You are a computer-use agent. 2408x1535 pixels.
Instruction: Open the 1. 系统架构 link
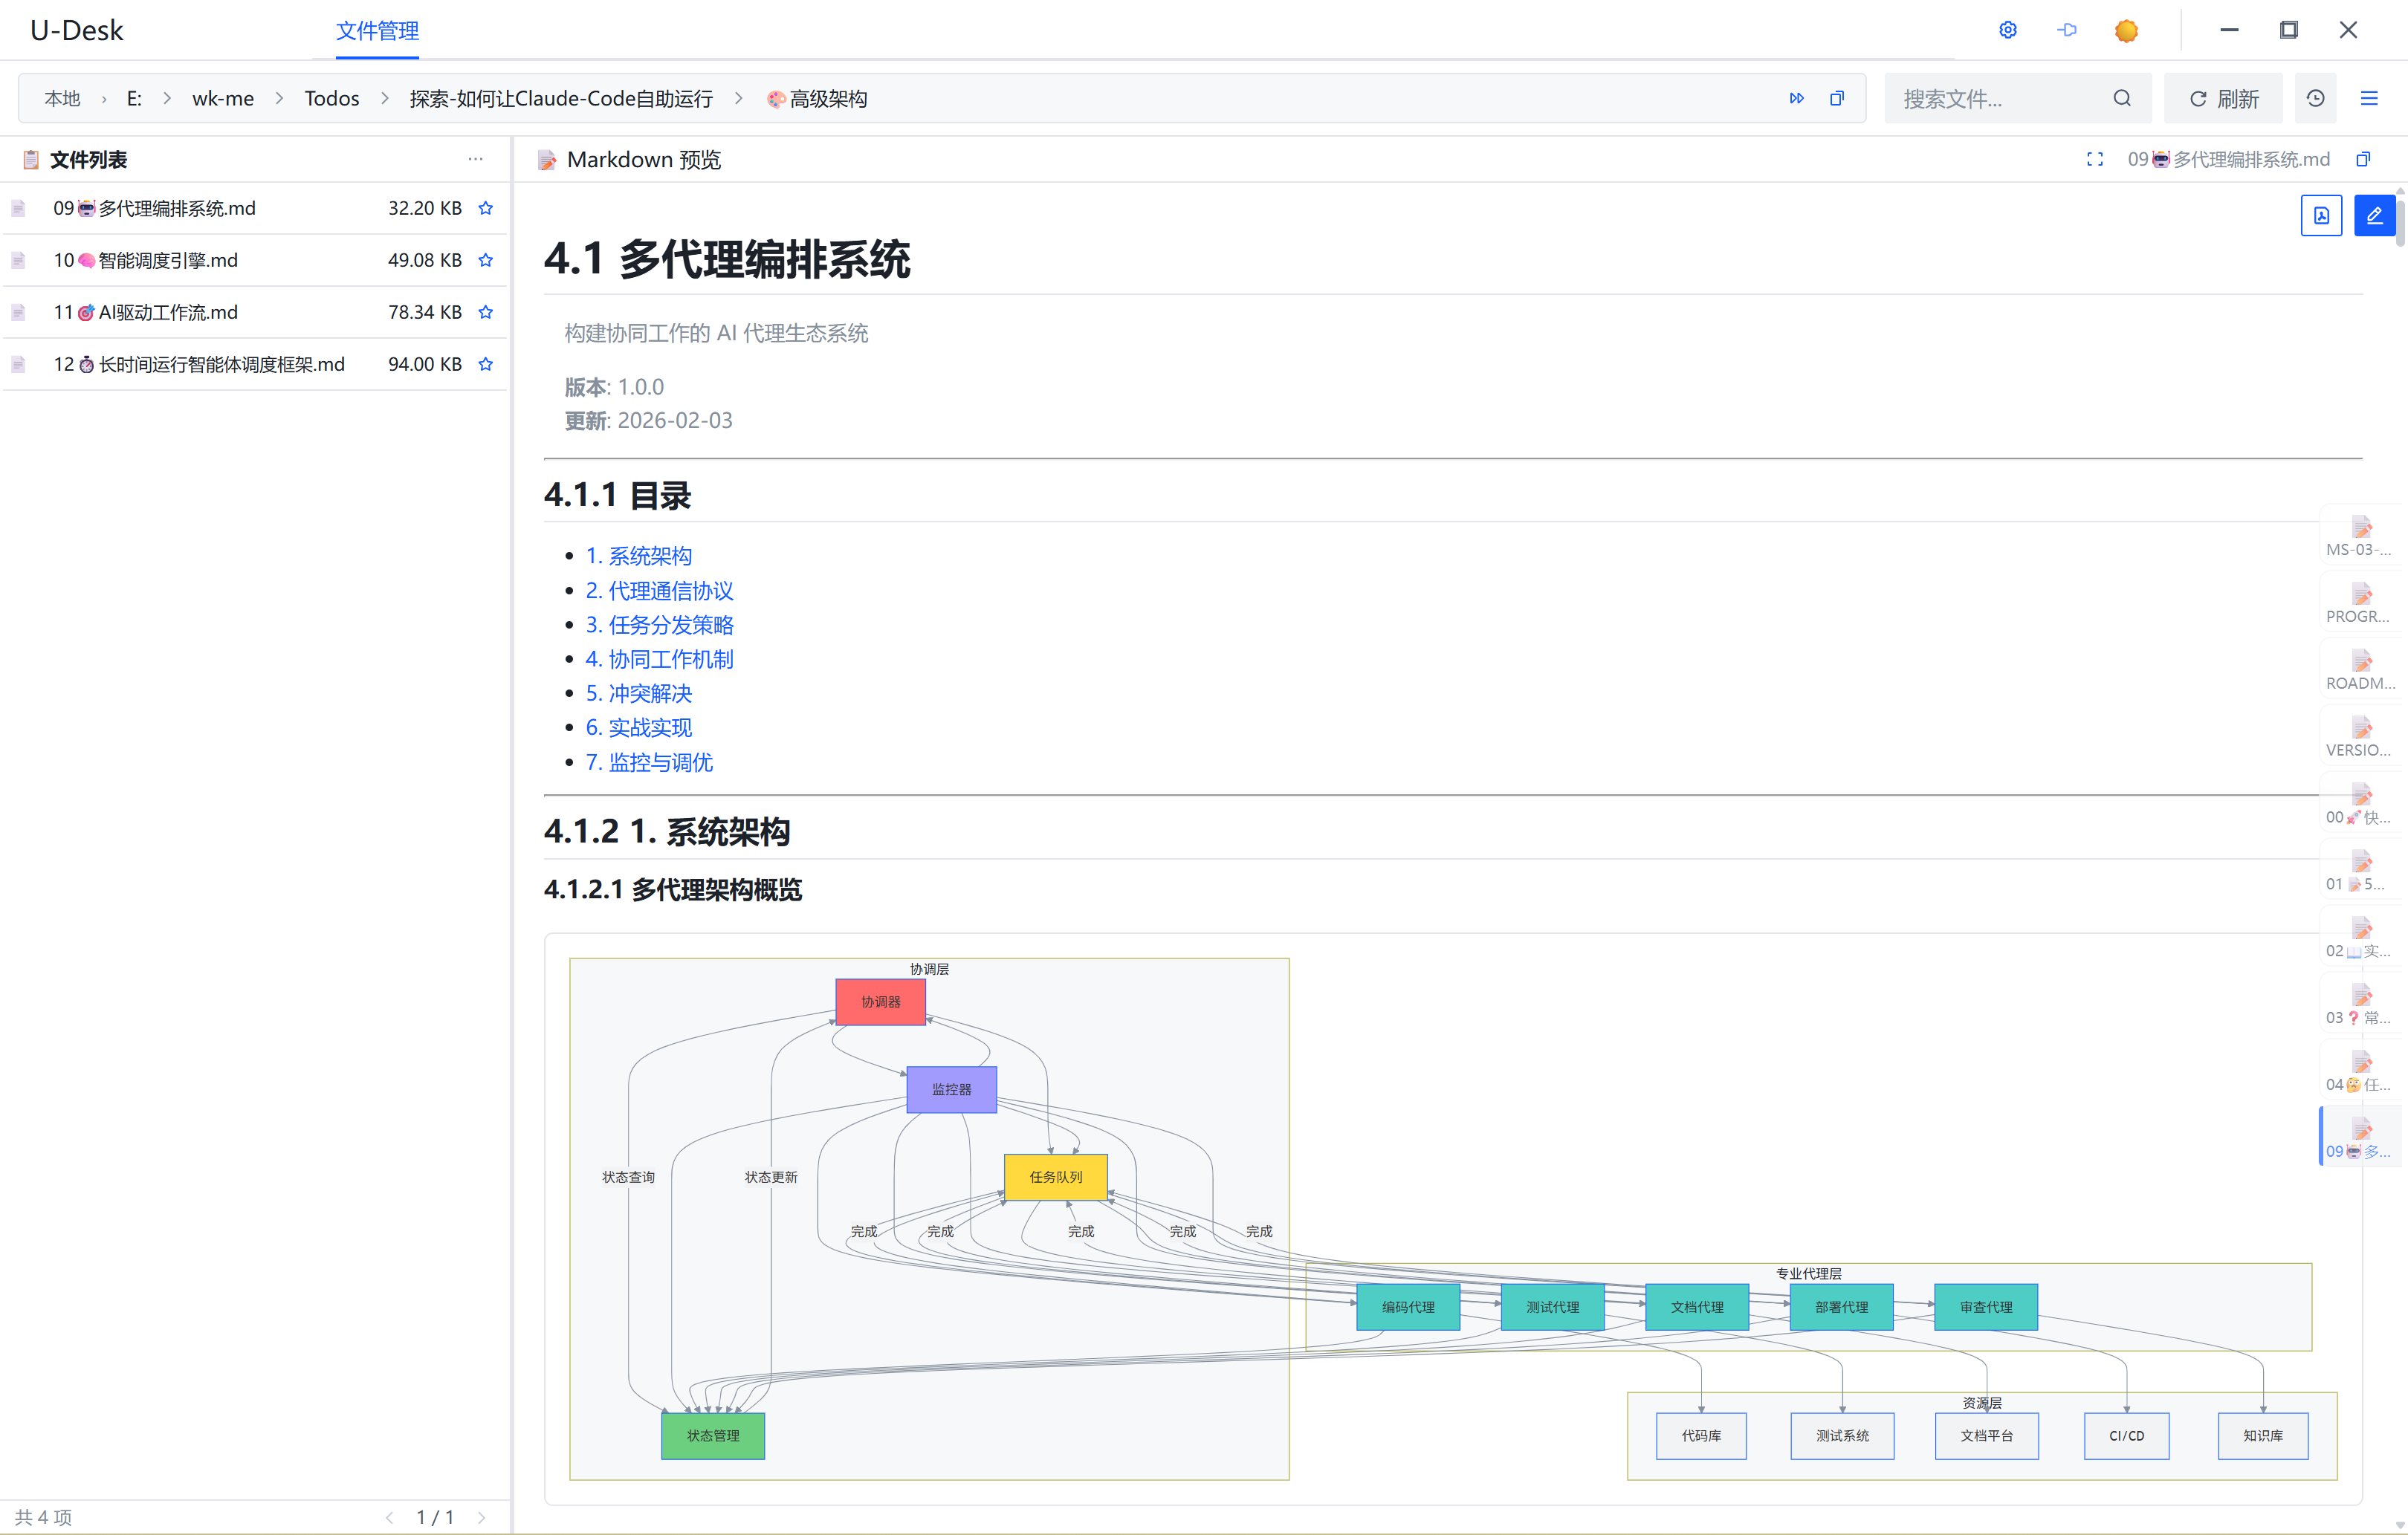tap(638, 556)
